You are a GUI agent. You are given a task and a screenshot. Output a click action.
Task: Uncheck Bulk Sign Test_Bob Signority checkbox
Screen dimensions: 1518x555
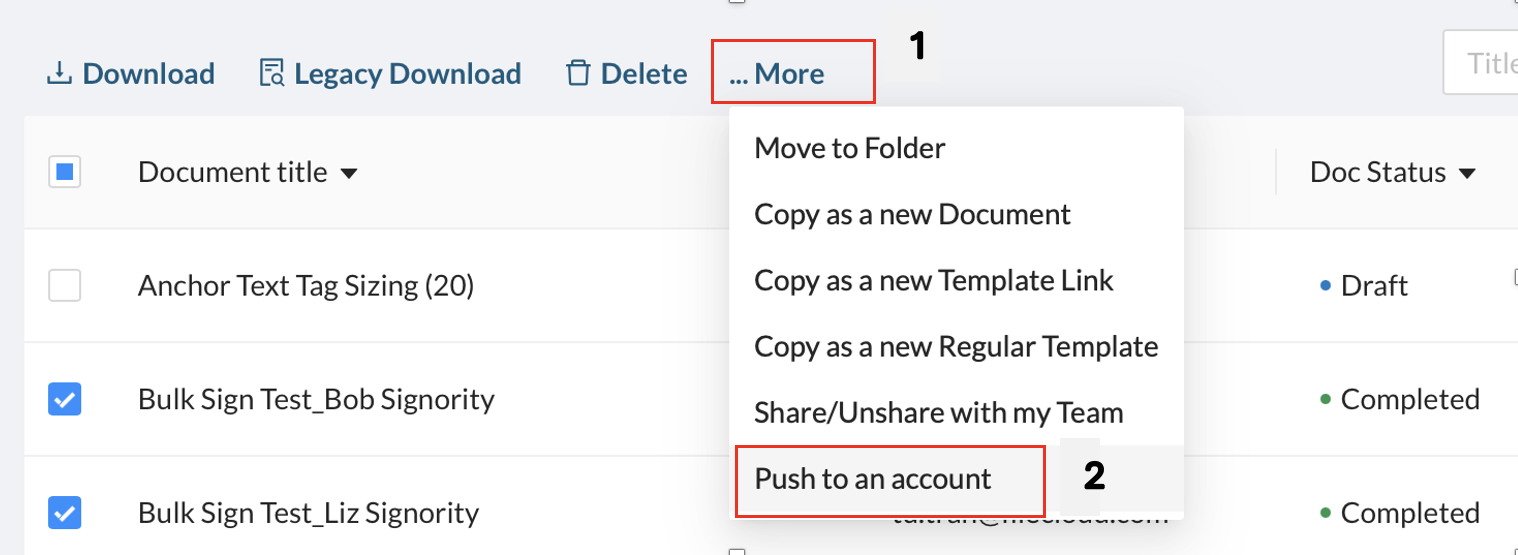pos(65,400)
